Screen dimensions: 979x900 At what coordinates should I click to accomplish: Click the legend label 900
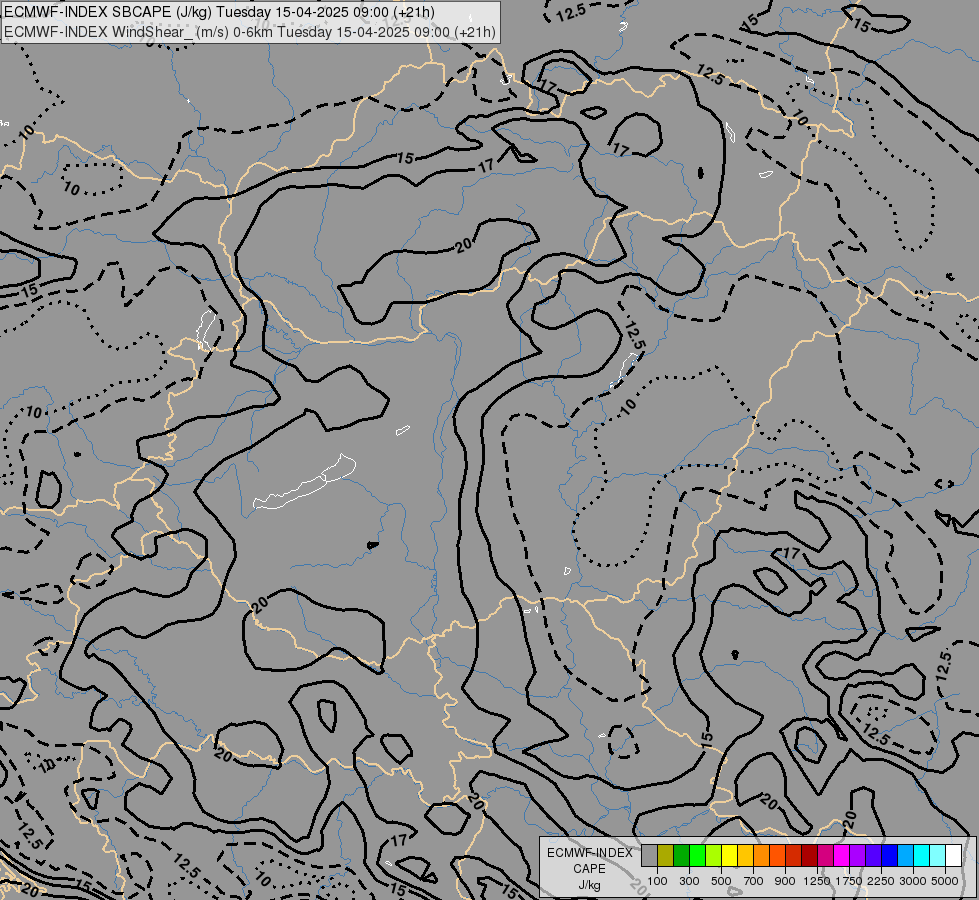click(x=785, y=881)
